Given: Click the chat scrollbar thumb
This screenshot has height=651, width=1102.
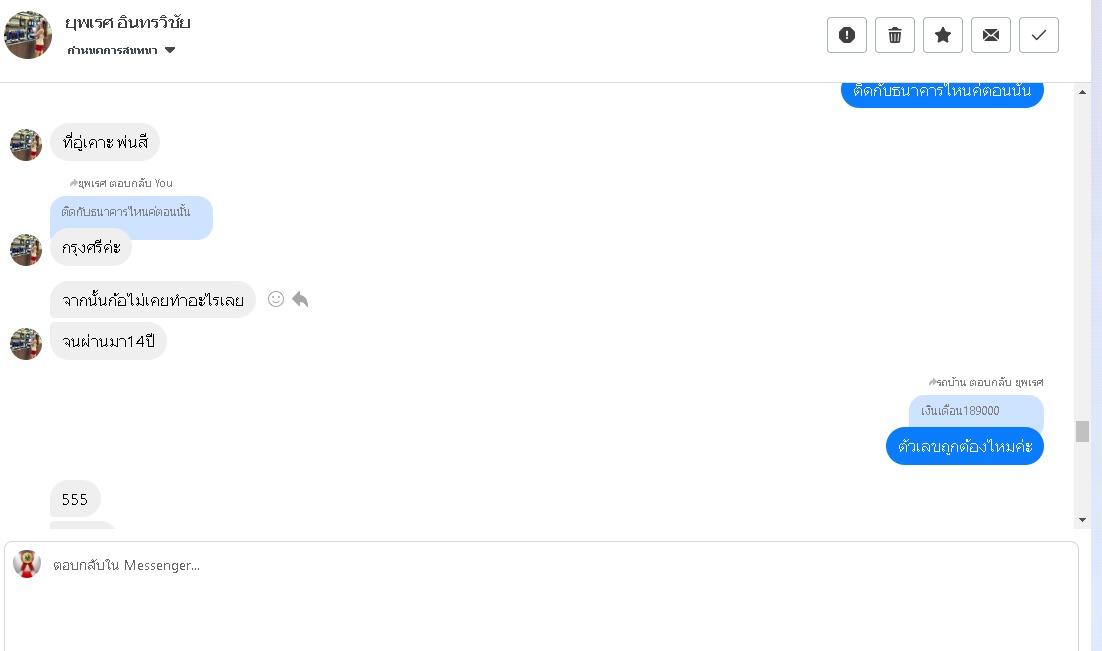Looking at the screenshot, I should click(1082, 431).
